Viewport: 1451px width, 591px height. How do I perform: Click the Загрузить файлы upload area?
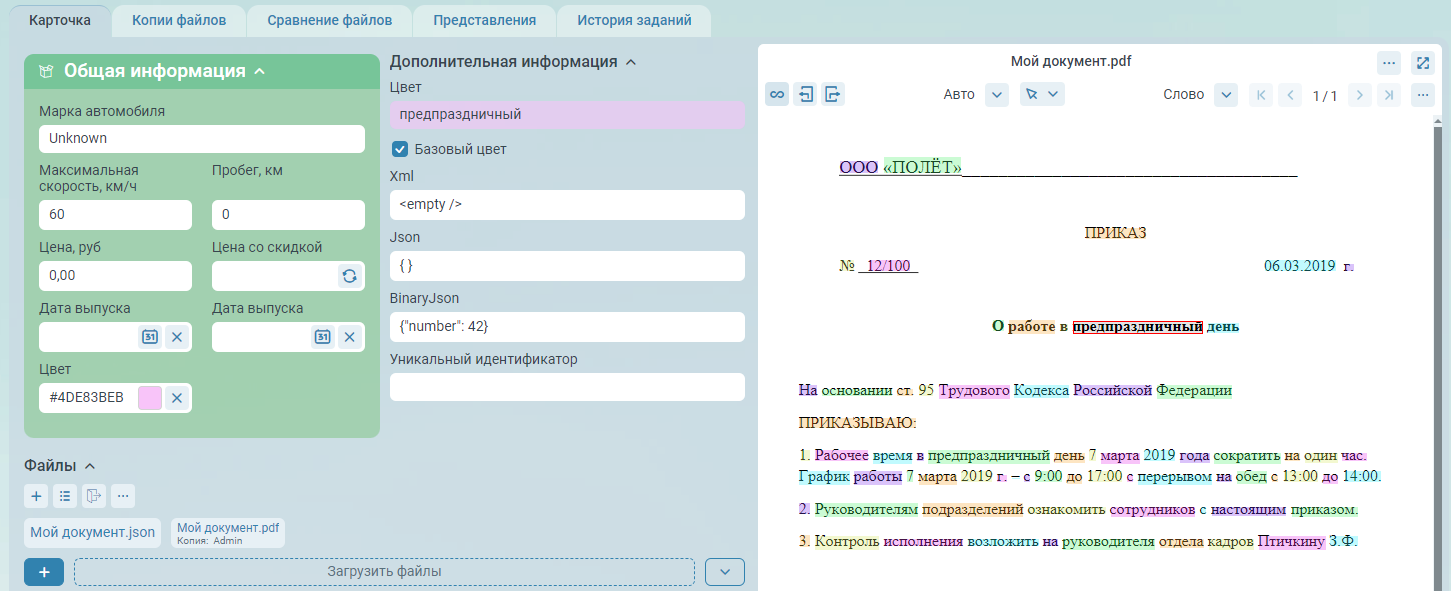pos(384,571)
